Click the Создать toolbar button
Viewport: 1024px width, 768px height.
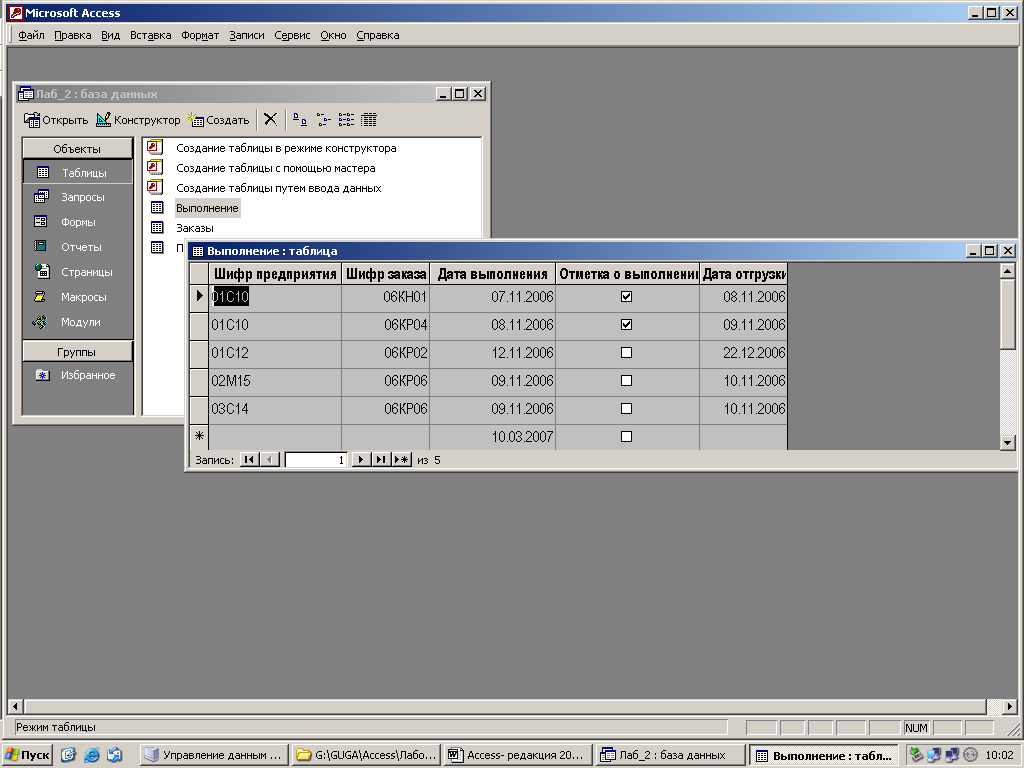[219, 120]
